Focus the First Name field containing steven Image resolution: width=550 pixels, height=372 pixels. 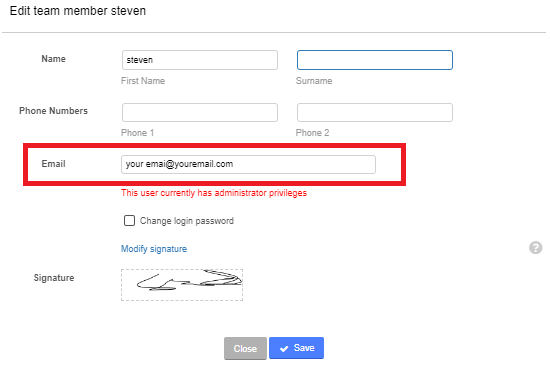click(x=200, y=60)
